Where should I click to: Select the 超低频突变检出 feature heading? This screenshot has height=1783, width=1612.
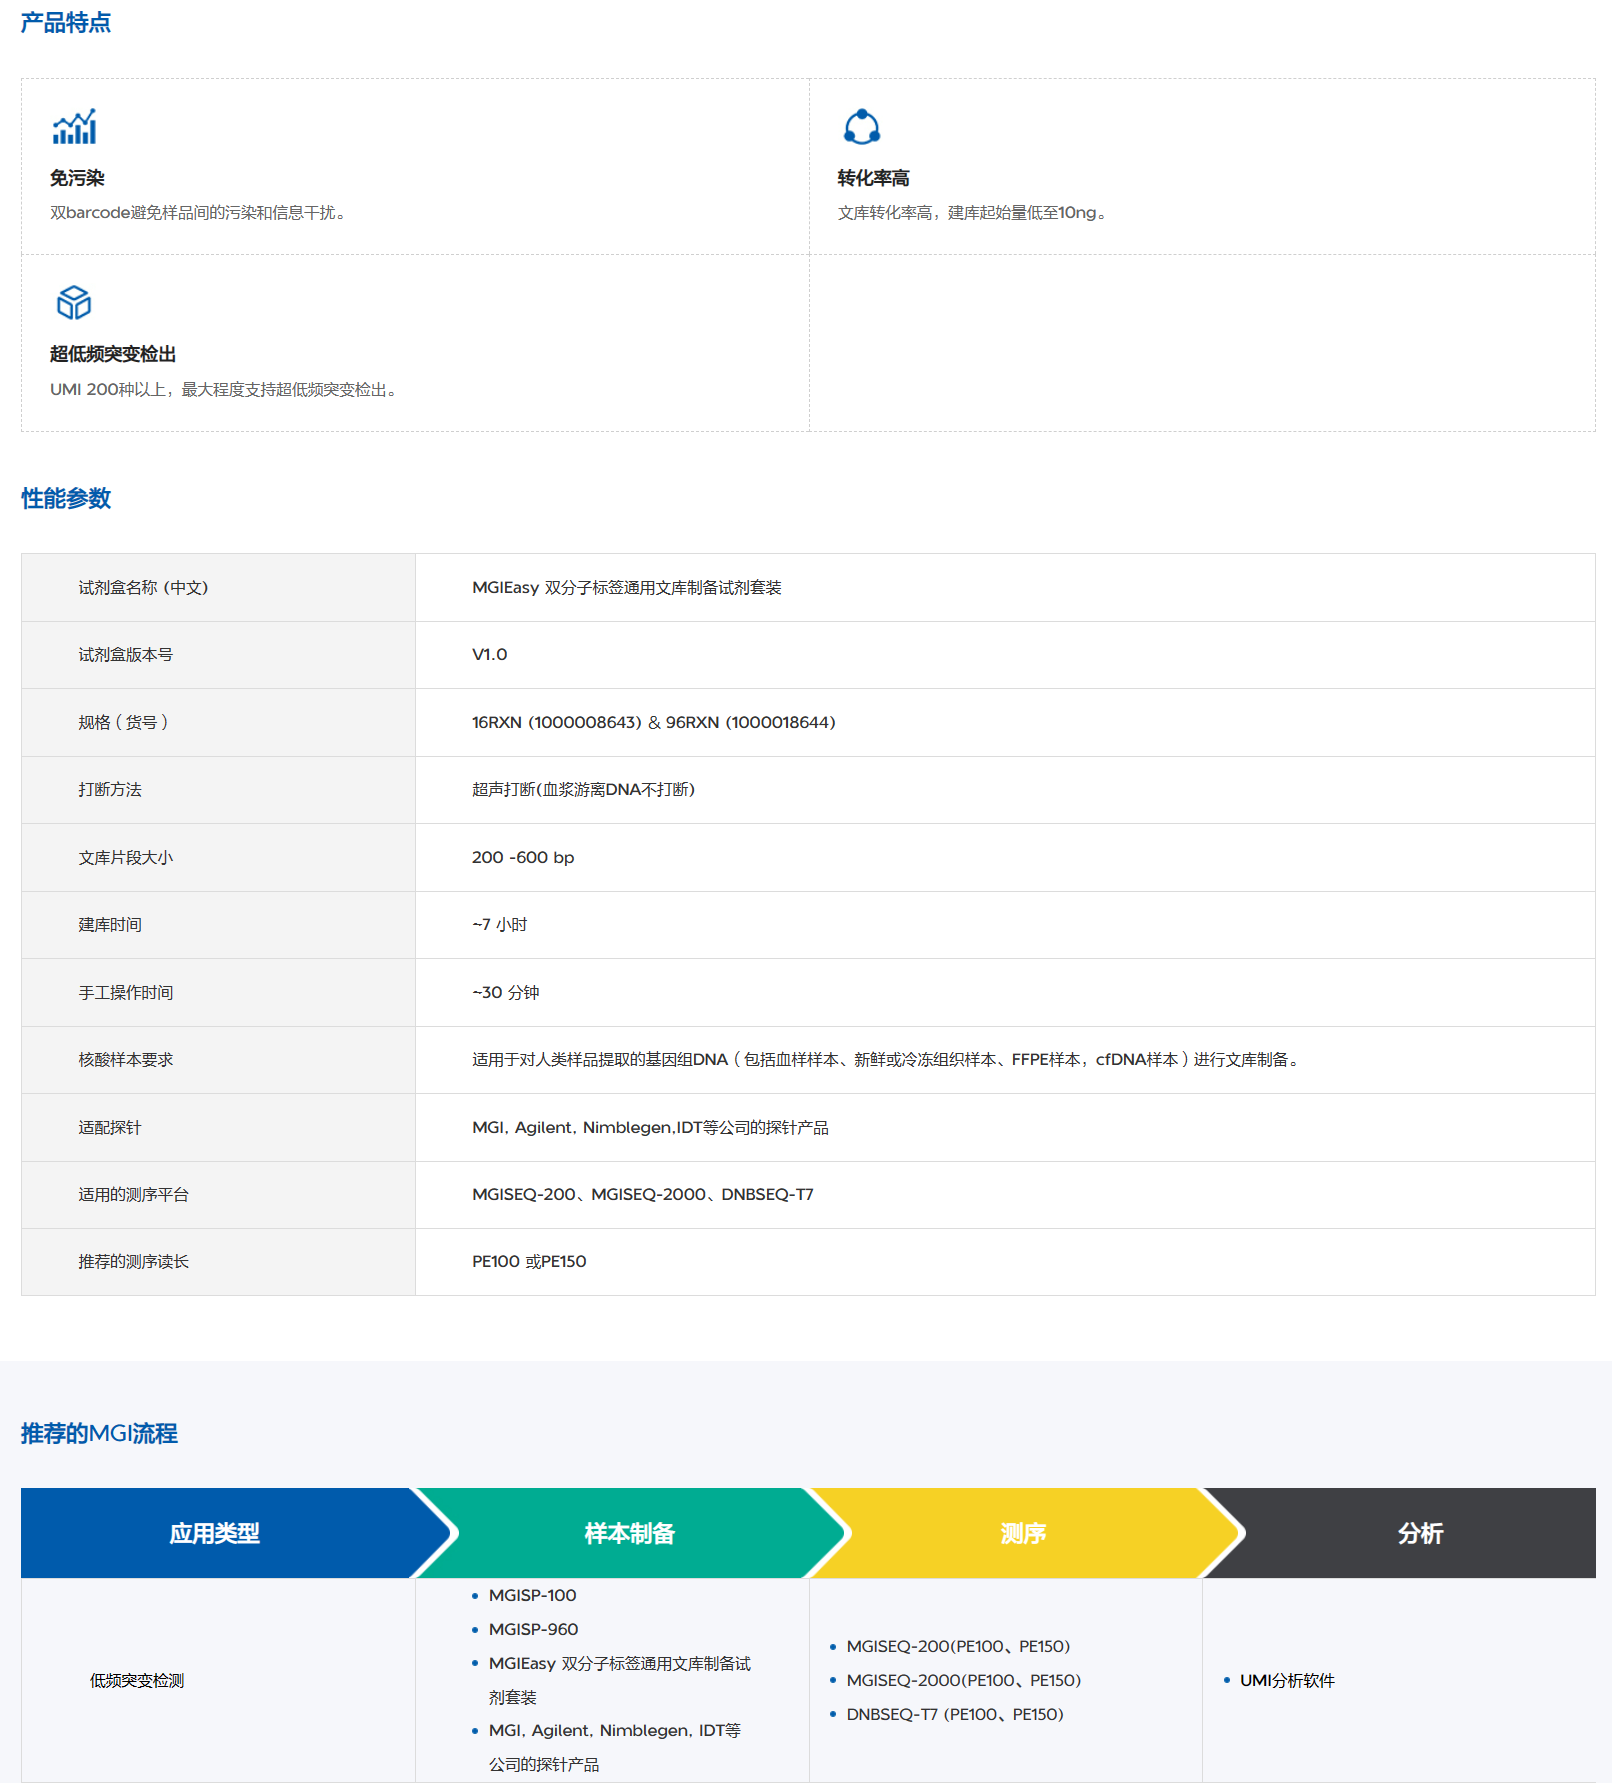(x=113, y=354)
